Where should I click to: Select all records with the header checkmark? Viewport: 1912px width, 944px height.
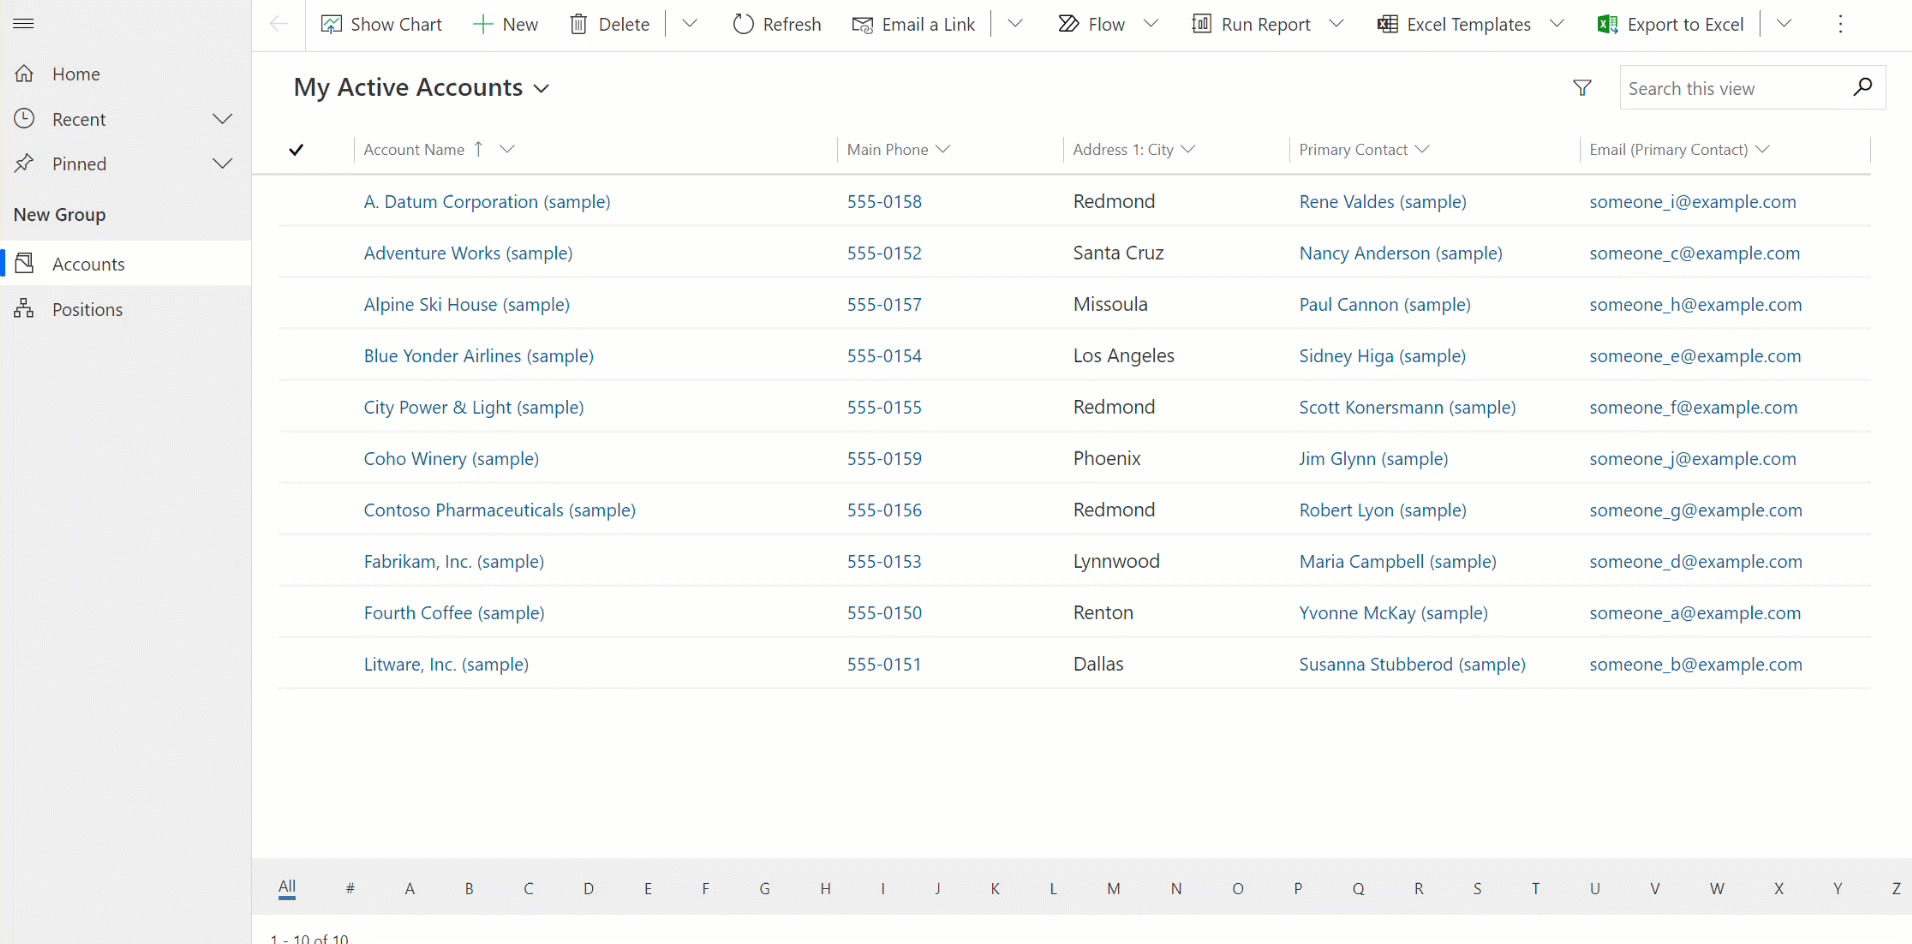pos(296,149)
